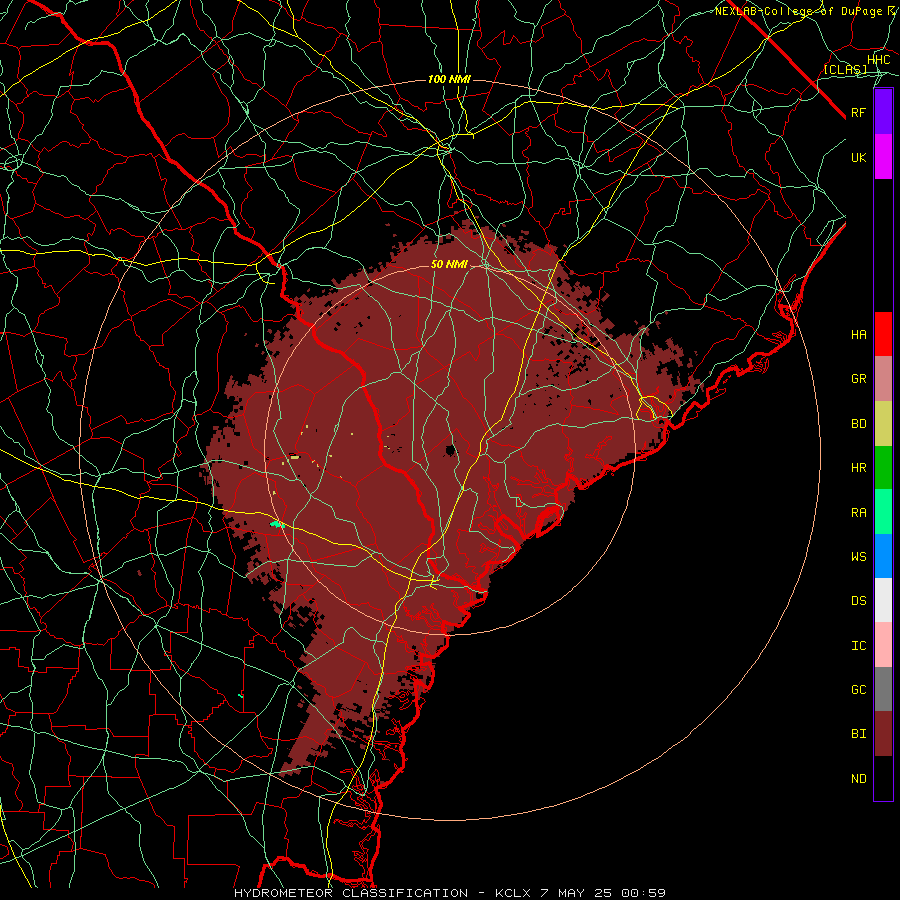This screenshot has height=900, width=900.
Task: Click the NEXLAB-College of DuPage credit text
Action: [798, 11]
